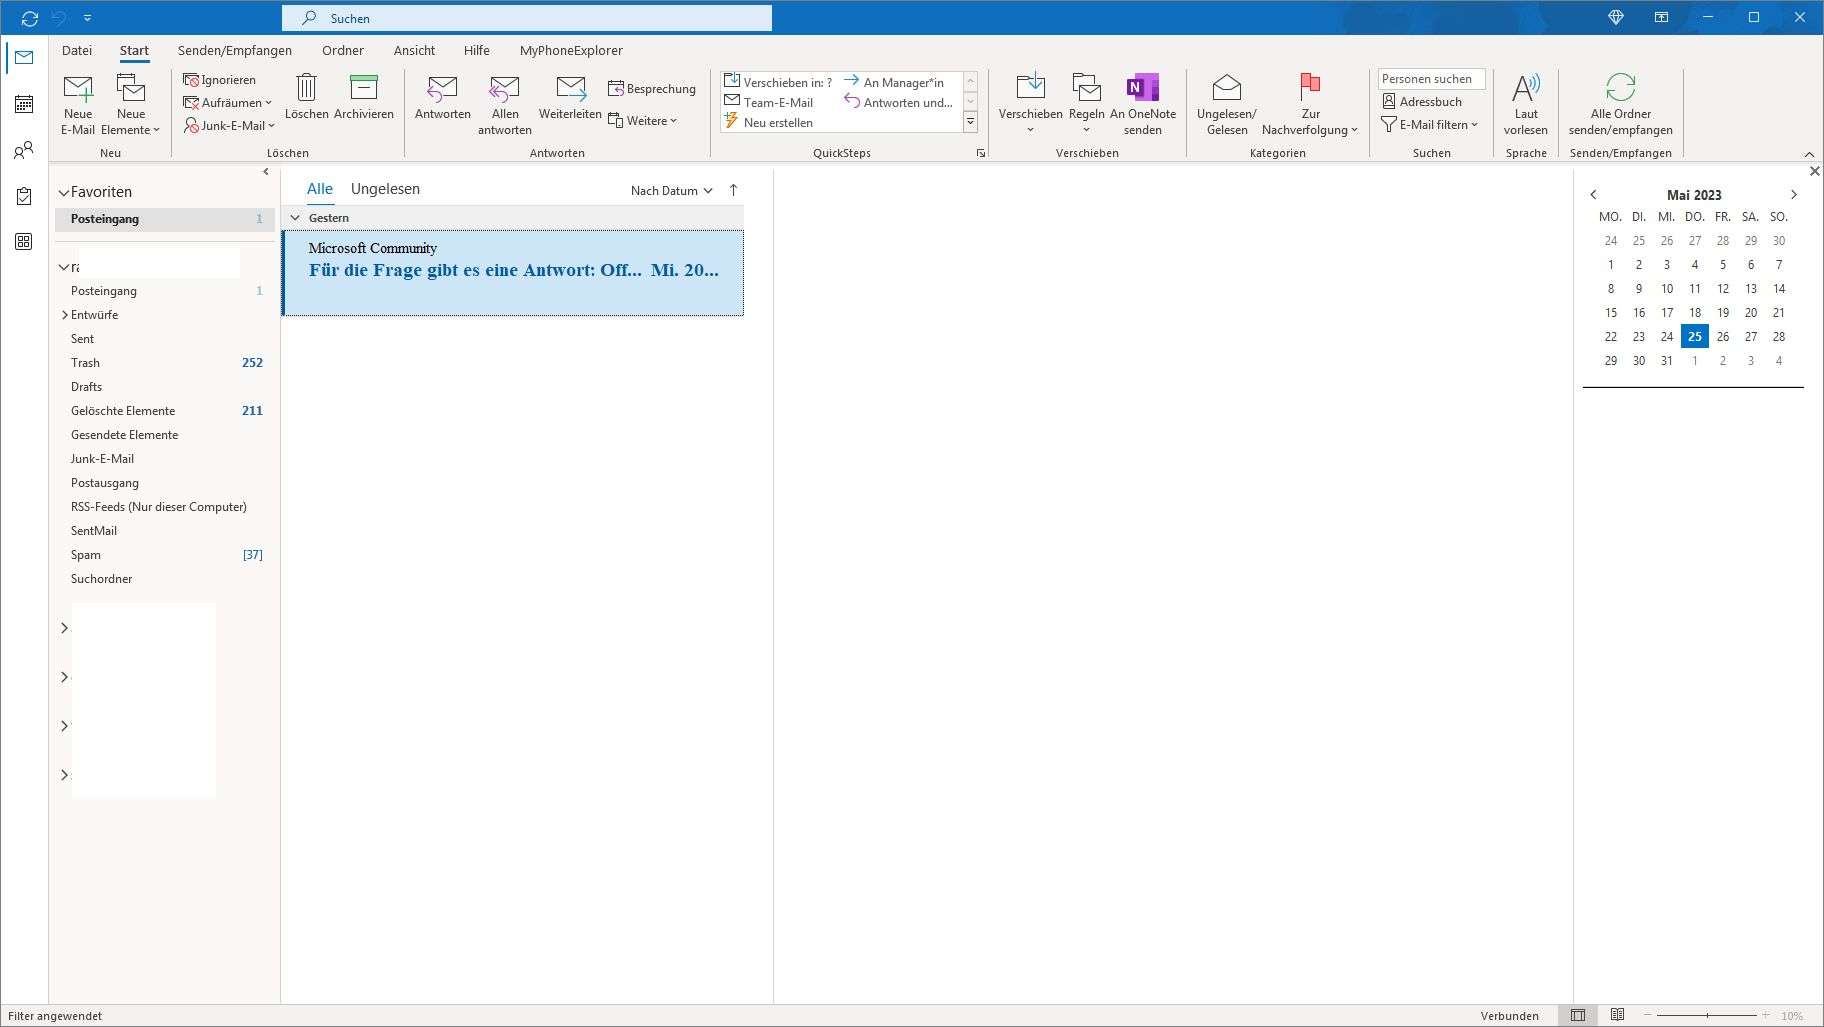Open People contacts in navigation bar
This screenshot has width=1824, height=1027.
coord(24,150)
